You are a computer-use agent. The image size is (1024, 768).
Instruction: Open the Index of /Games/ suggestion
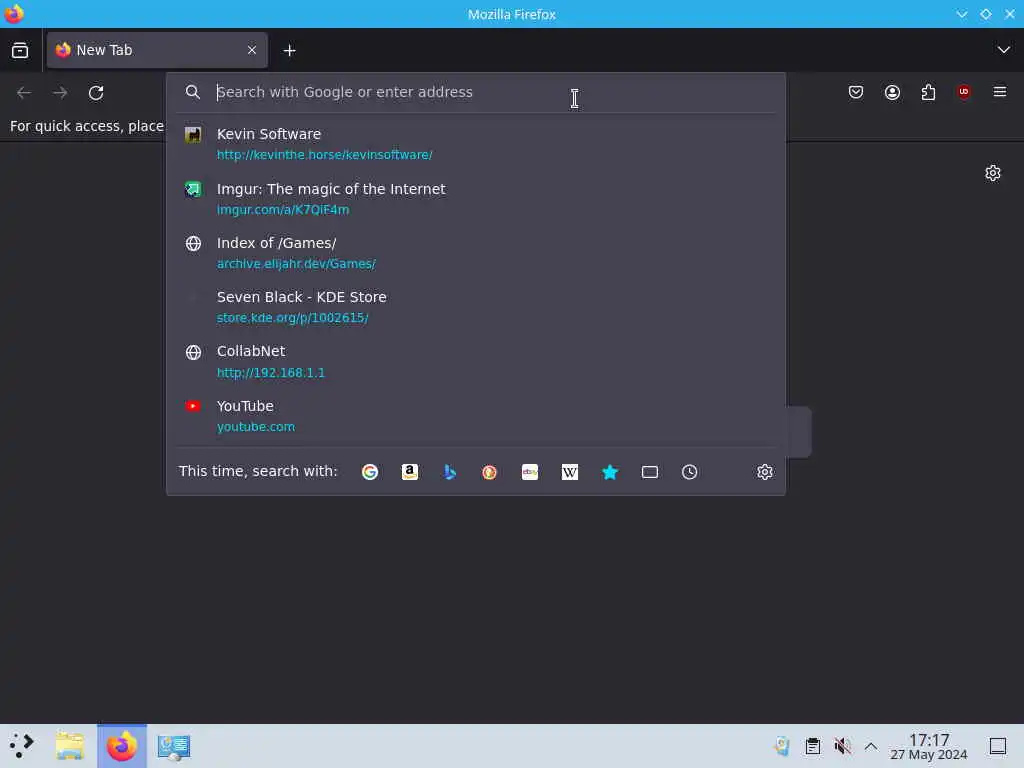coord(475,253)
